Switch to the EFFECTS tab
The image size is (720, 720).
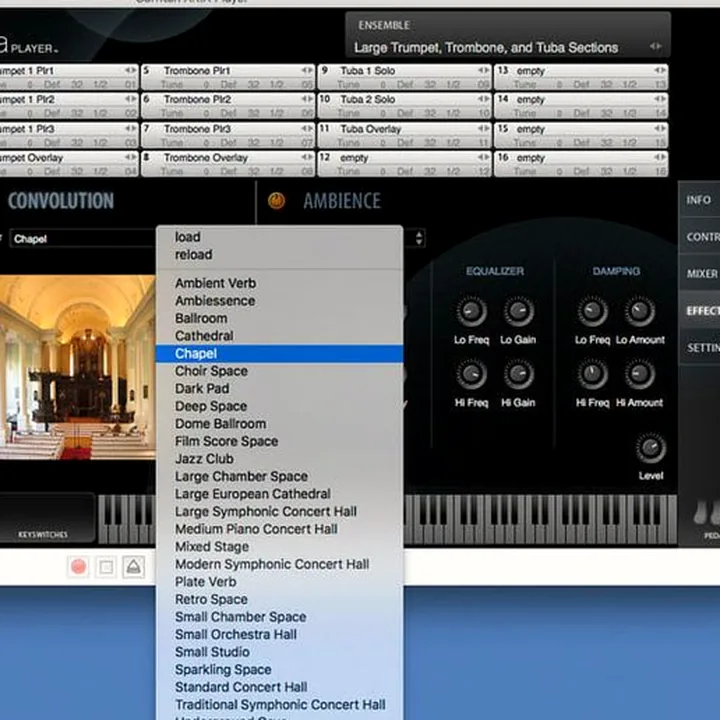[699, 311]
